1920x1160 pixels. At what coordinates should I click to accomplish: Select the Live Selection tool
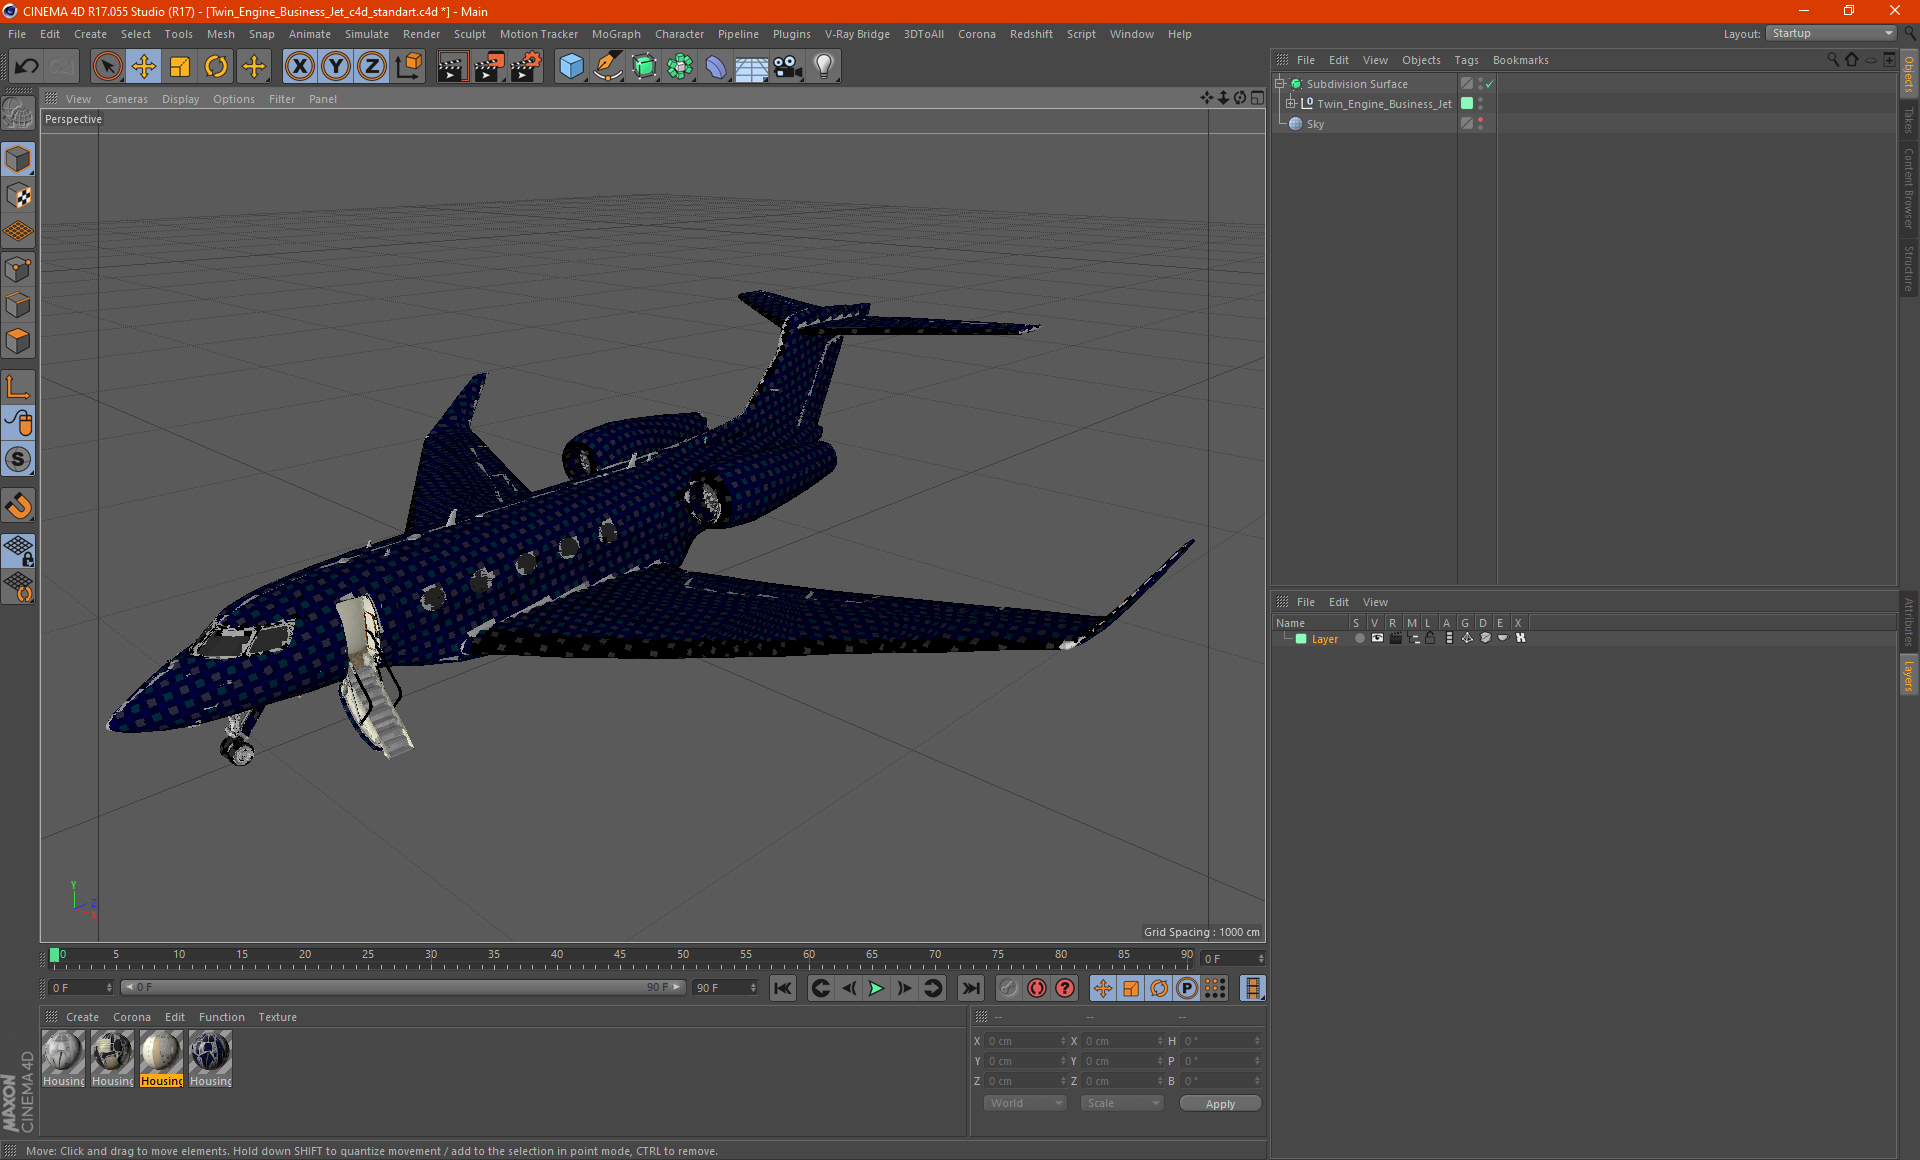107,67
